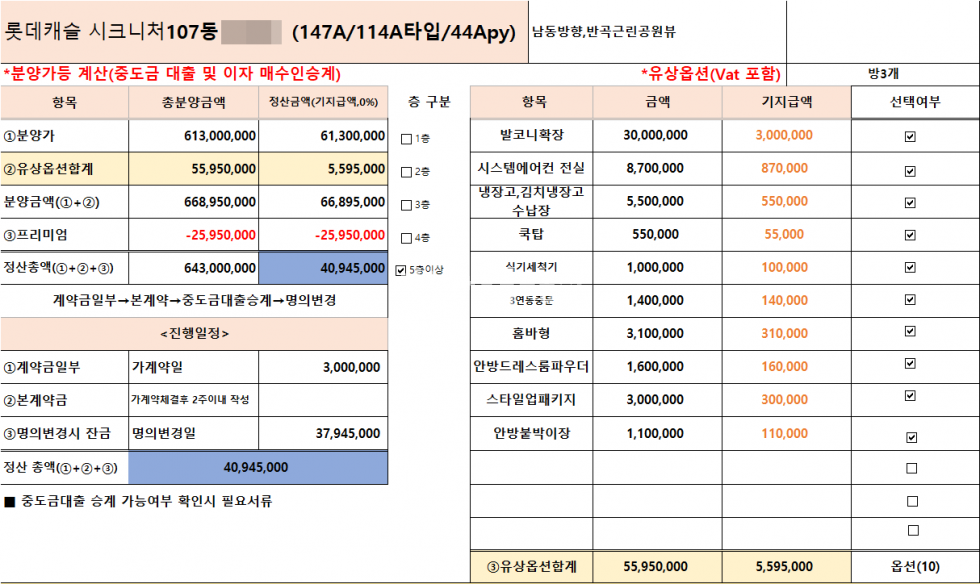
Task: Select the ②유상옵션합계 row label
Action: (64, 169)
